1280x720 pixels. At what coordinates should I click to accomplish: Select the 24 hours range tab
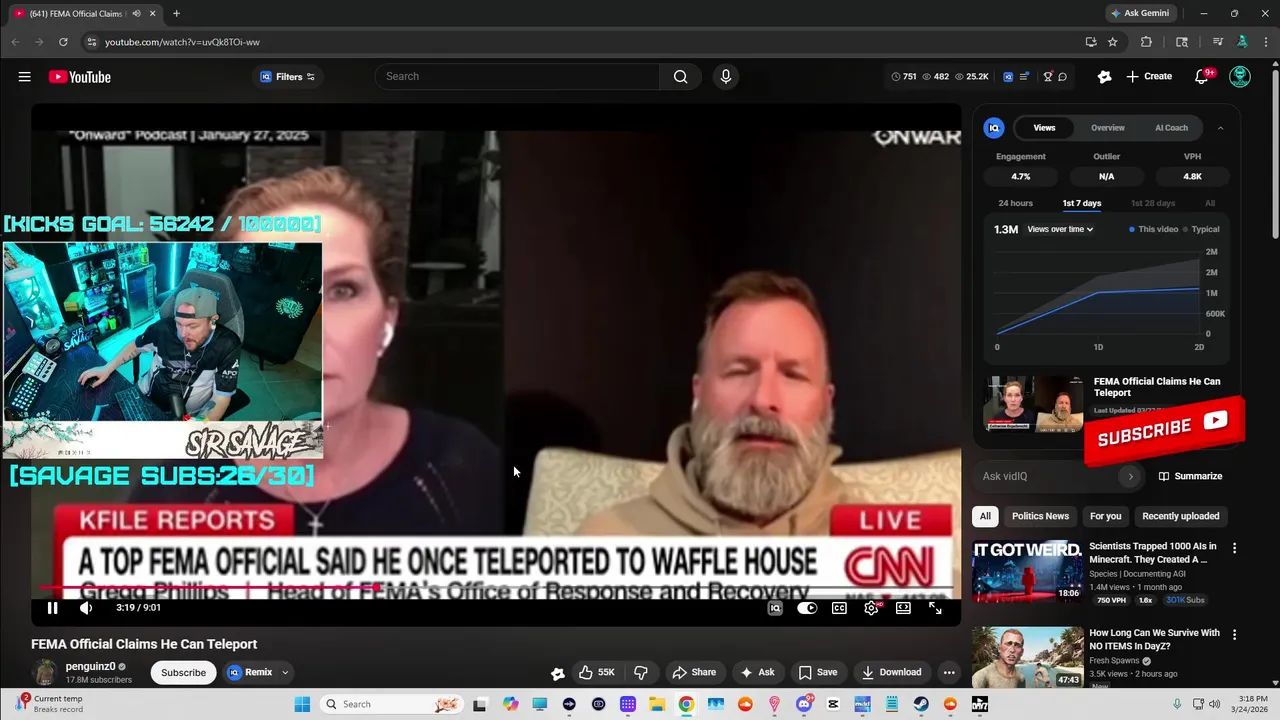1015,203
